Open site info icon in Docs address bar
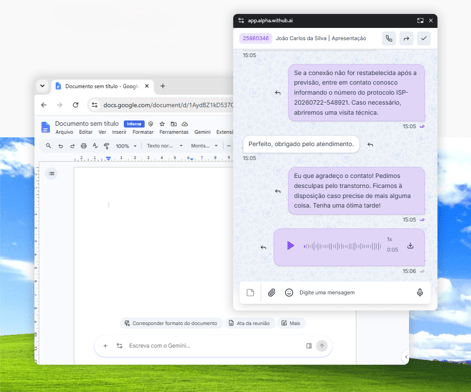The height and width of the screenshot is (392, 471). (x=95, y=105)
